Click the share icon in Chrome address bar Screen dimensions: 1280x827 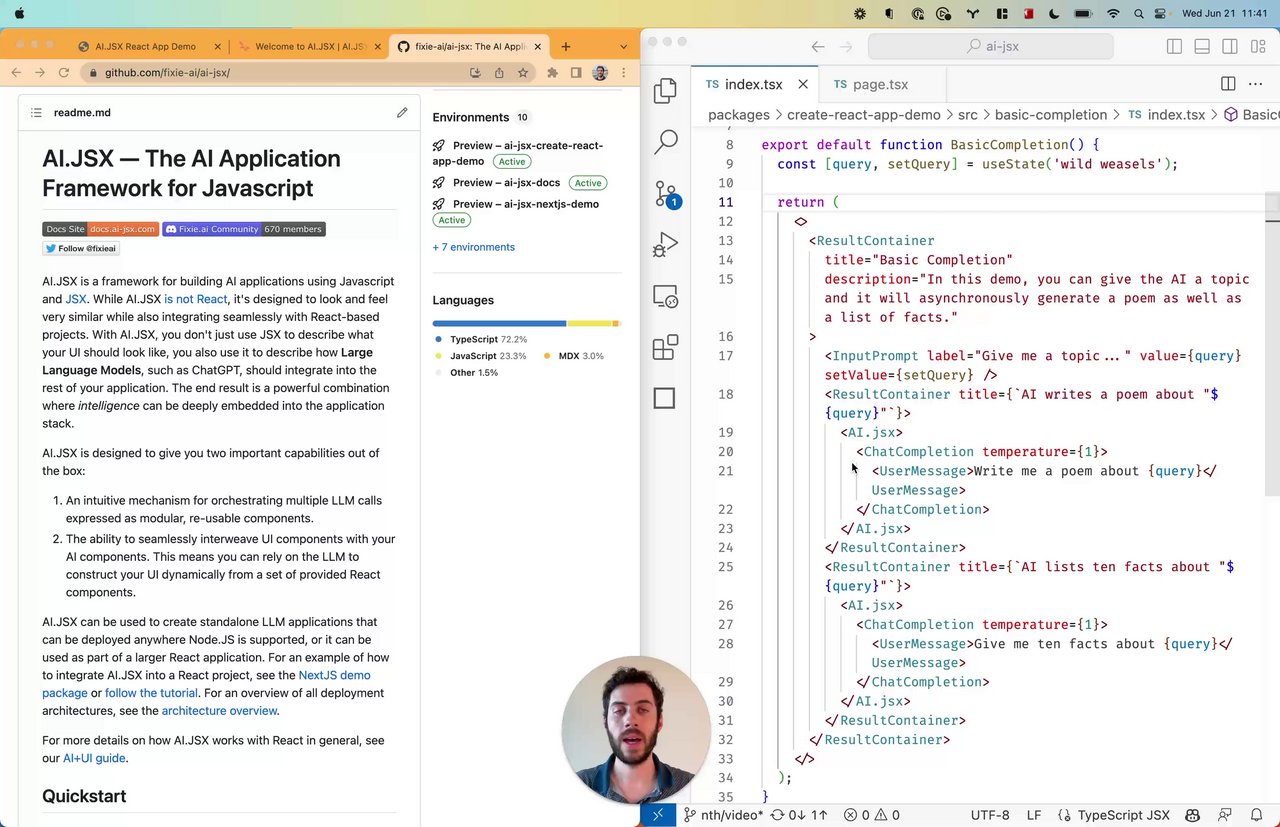tap(499, 73)
